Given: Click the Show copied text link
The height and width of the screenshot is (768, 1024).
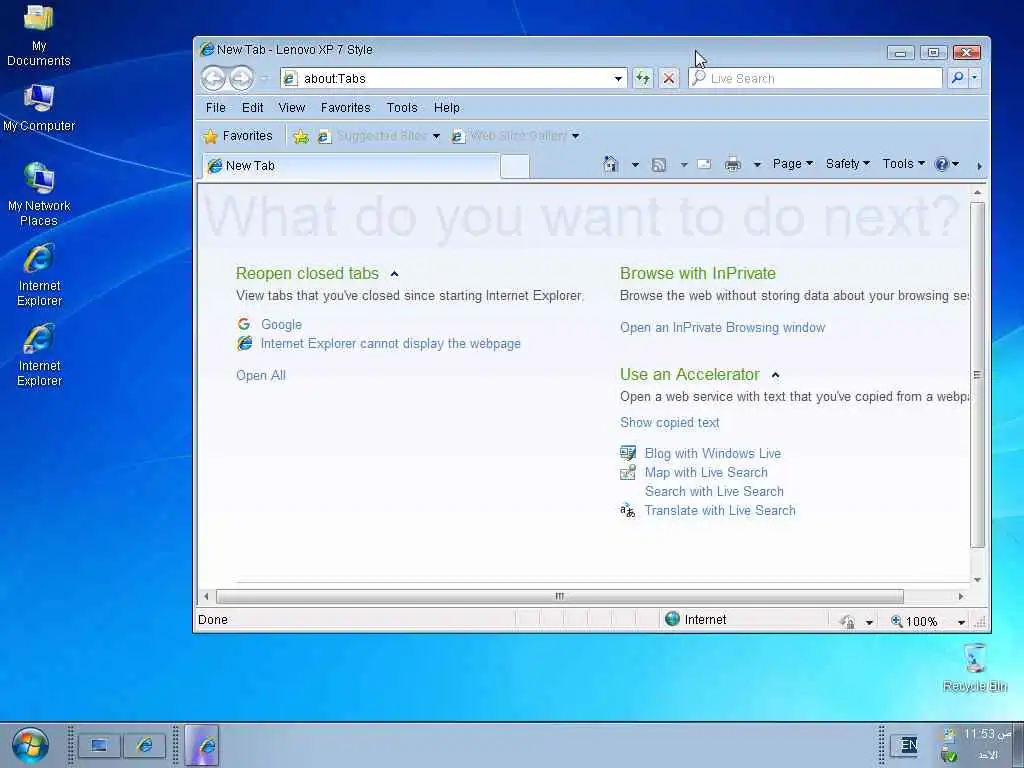Looking at the screenshot, I should pyautogui.click(x=669, y=422).
